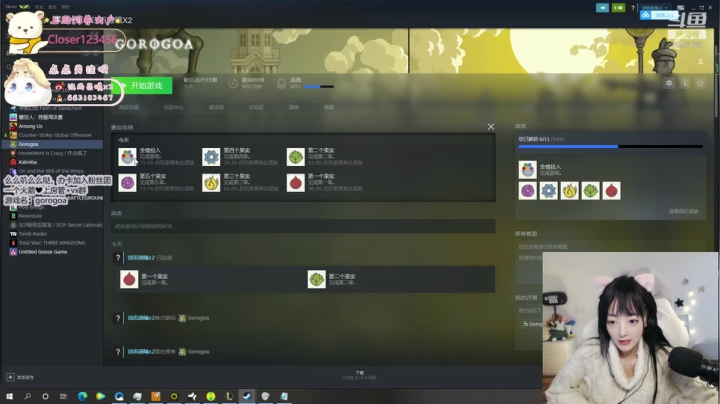Image resolution: width=720 pixels, height=404 pixels.
Task: Open the playtime clock icon
Action: point(233,84)
